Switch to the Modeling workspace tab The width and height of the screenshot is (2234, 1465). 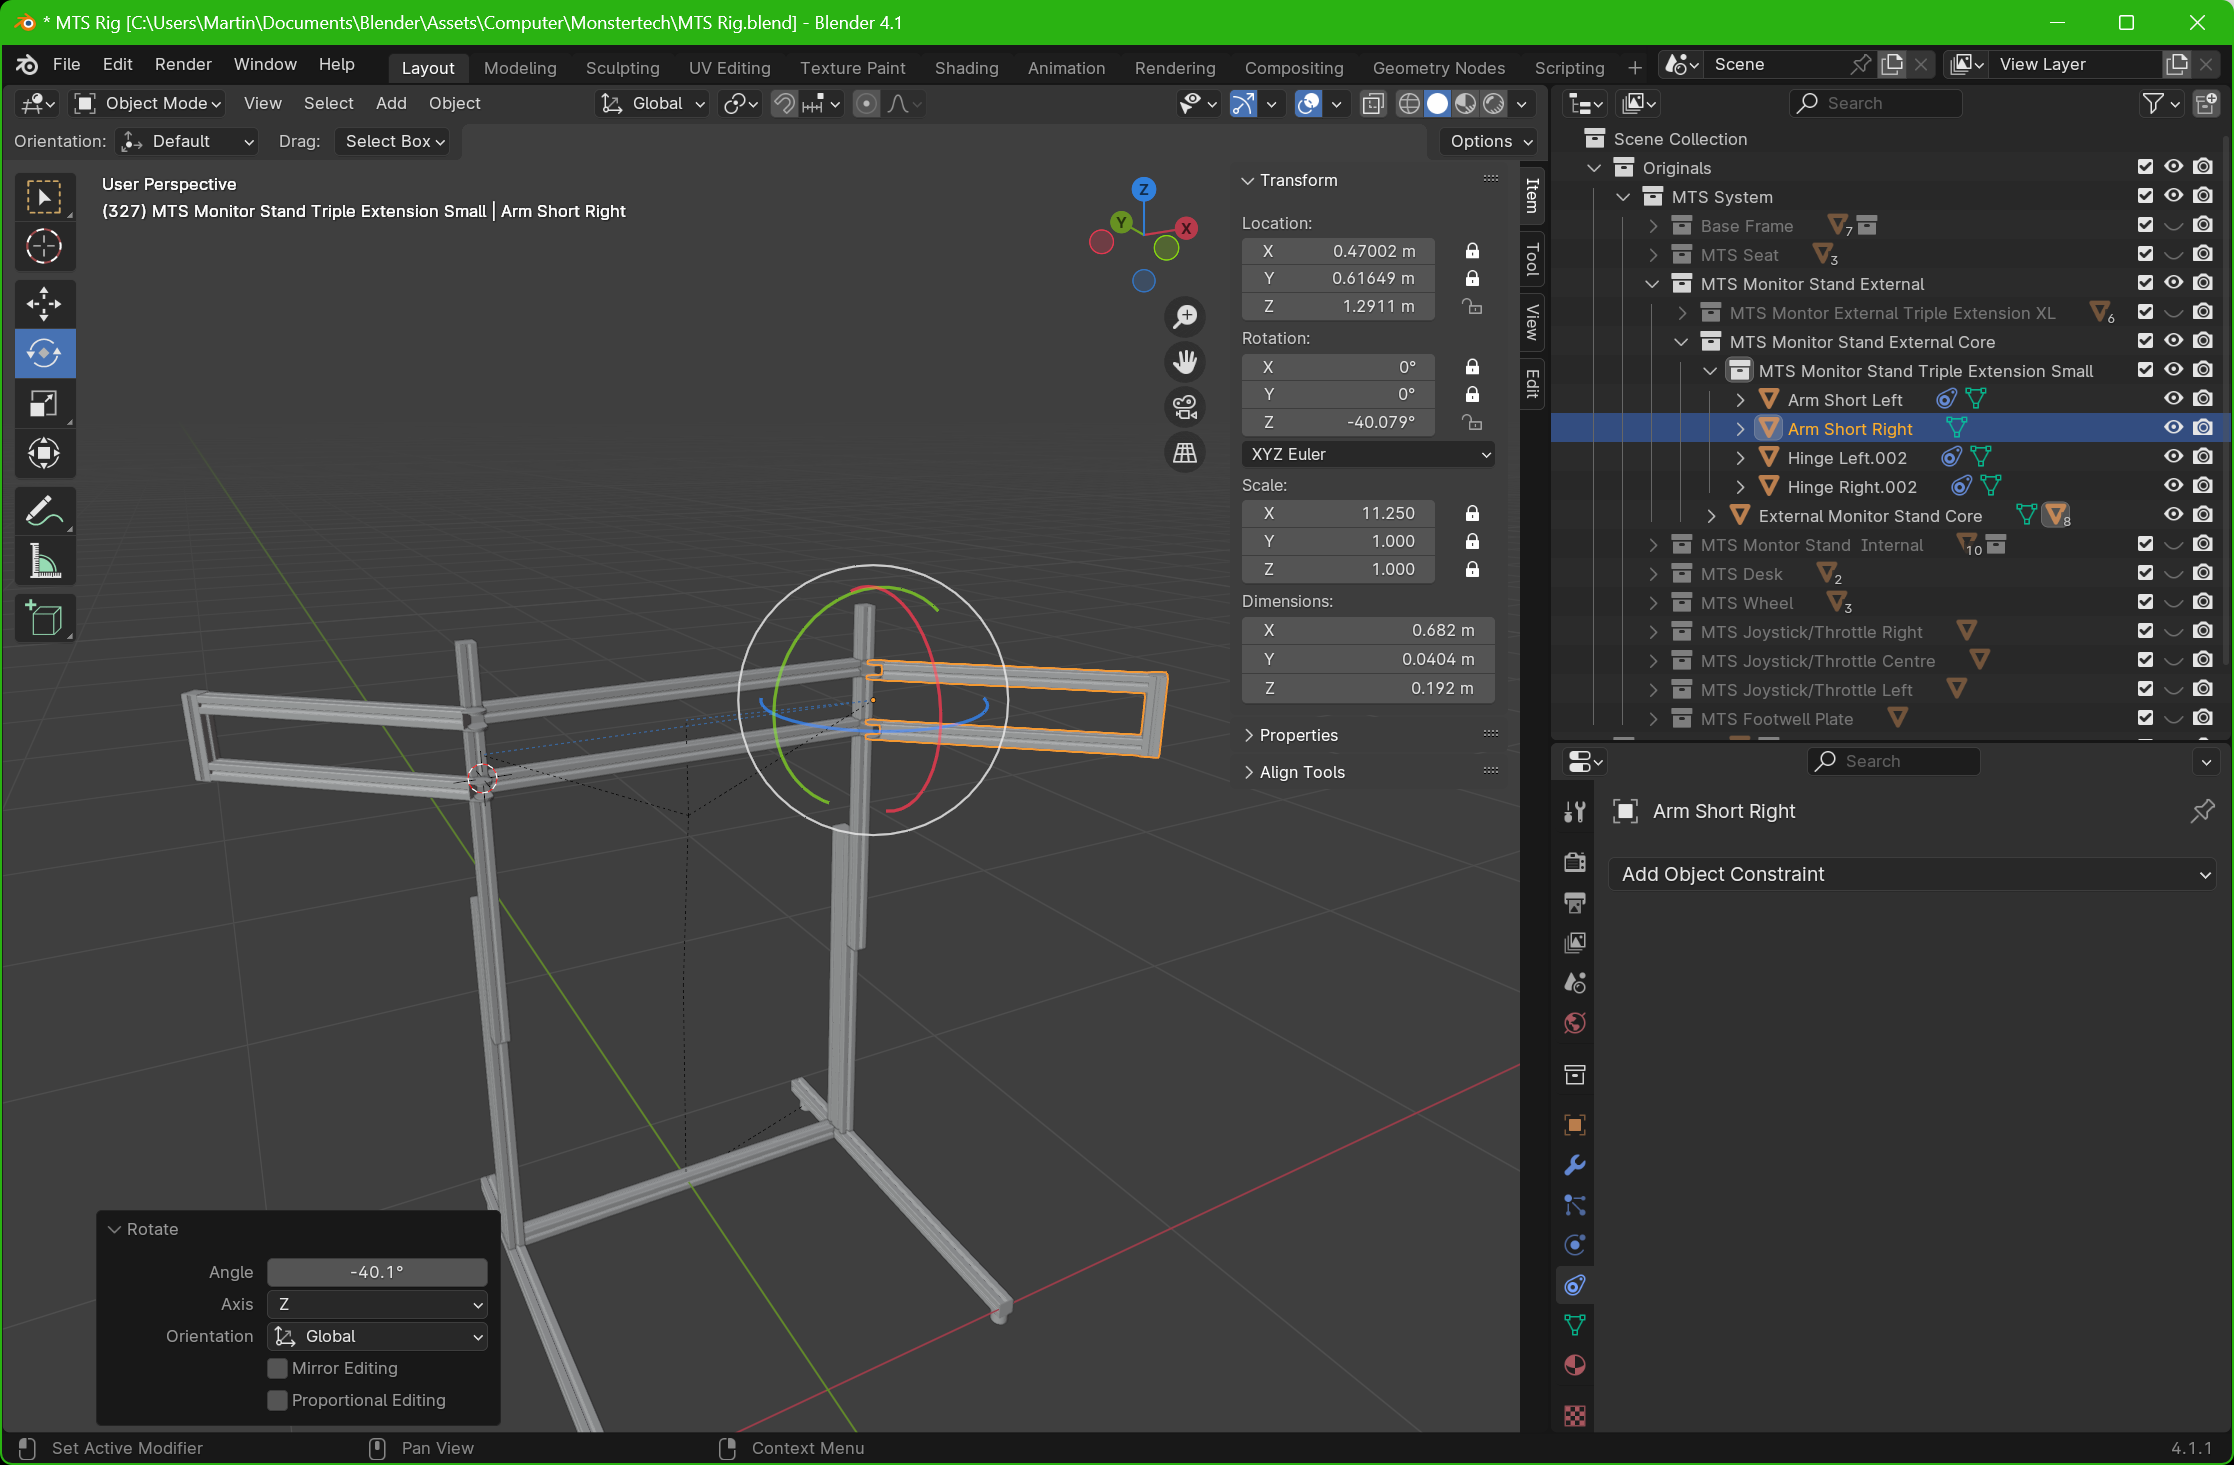520,68
